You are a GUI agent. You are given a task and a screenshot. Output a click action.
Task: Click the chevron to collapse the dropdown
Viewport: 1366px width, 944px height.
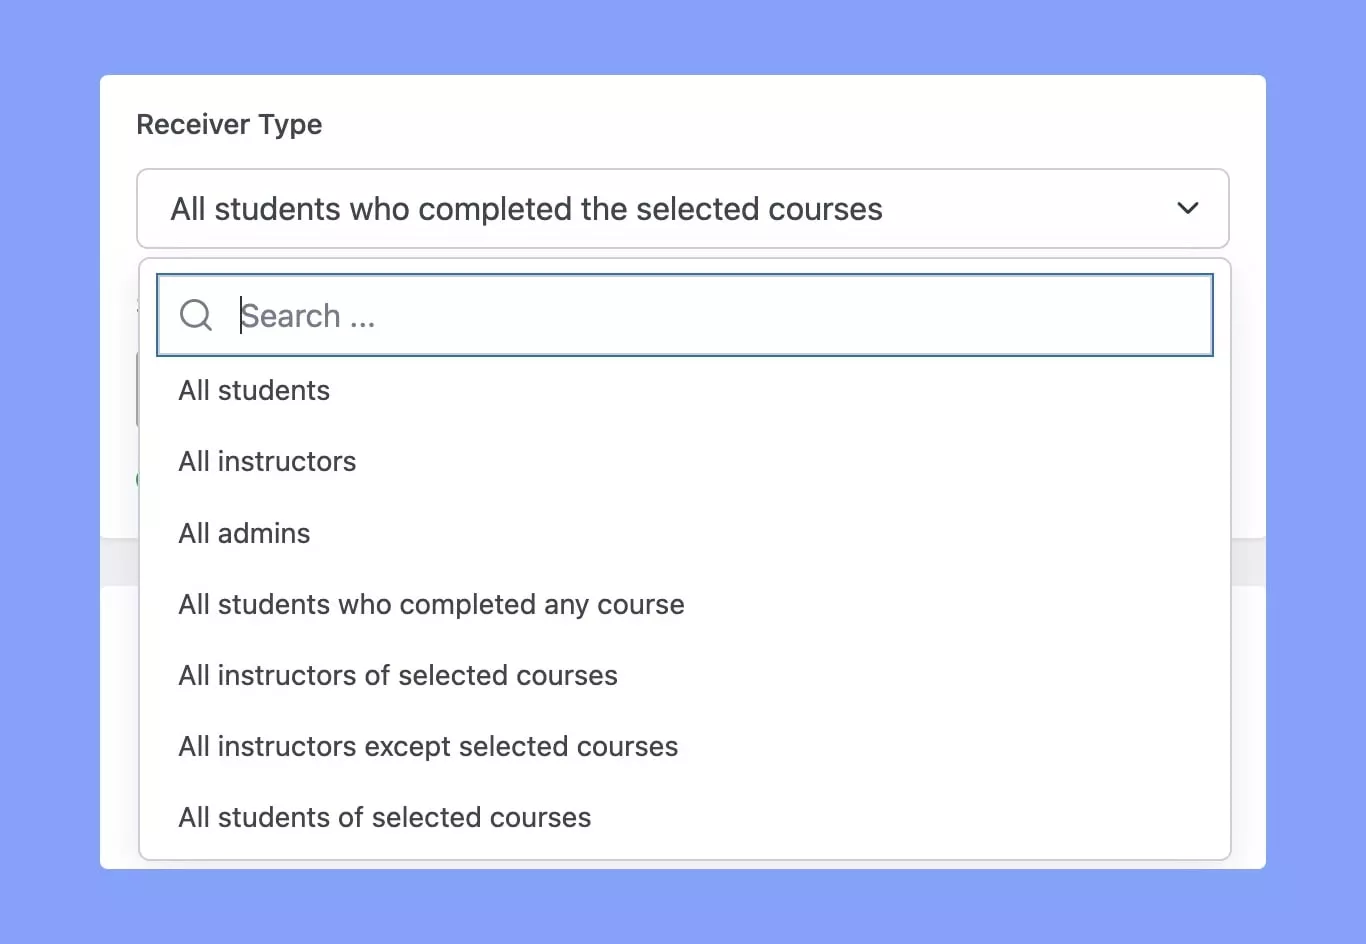1188,209
